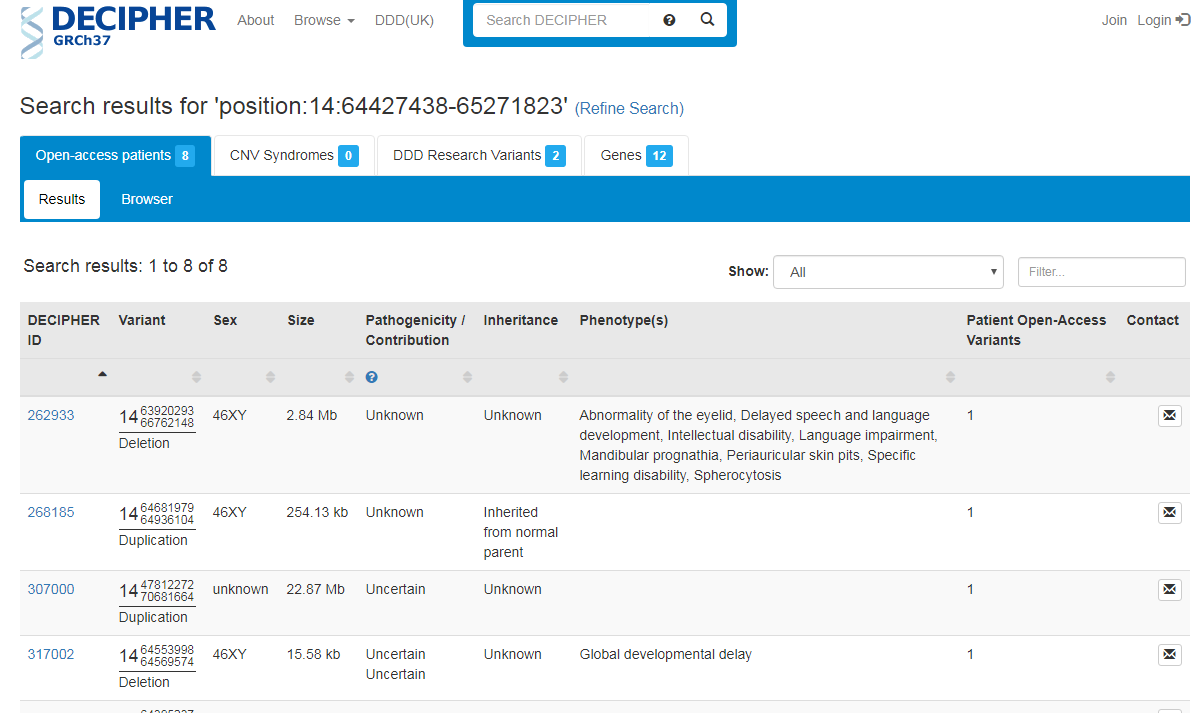Click the 2.84 Mb size cell
The image size is (1191, 713).
point(311,415)
